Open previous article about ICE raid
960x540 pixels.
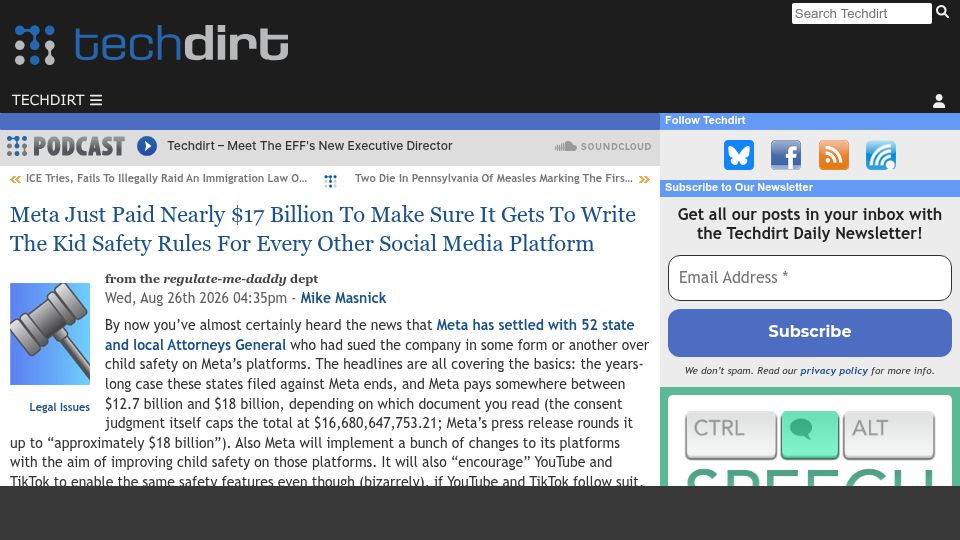(x=167, y=178)
